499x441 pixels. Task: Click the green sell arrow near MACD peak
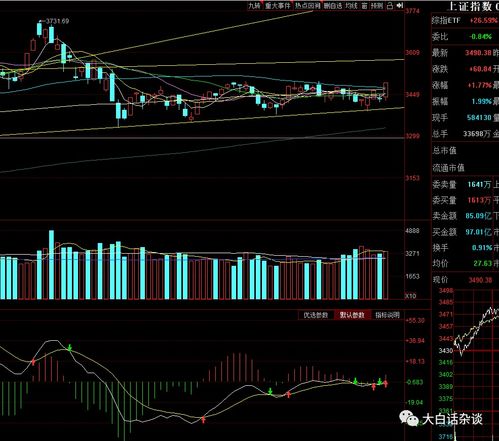coord(70,348)
